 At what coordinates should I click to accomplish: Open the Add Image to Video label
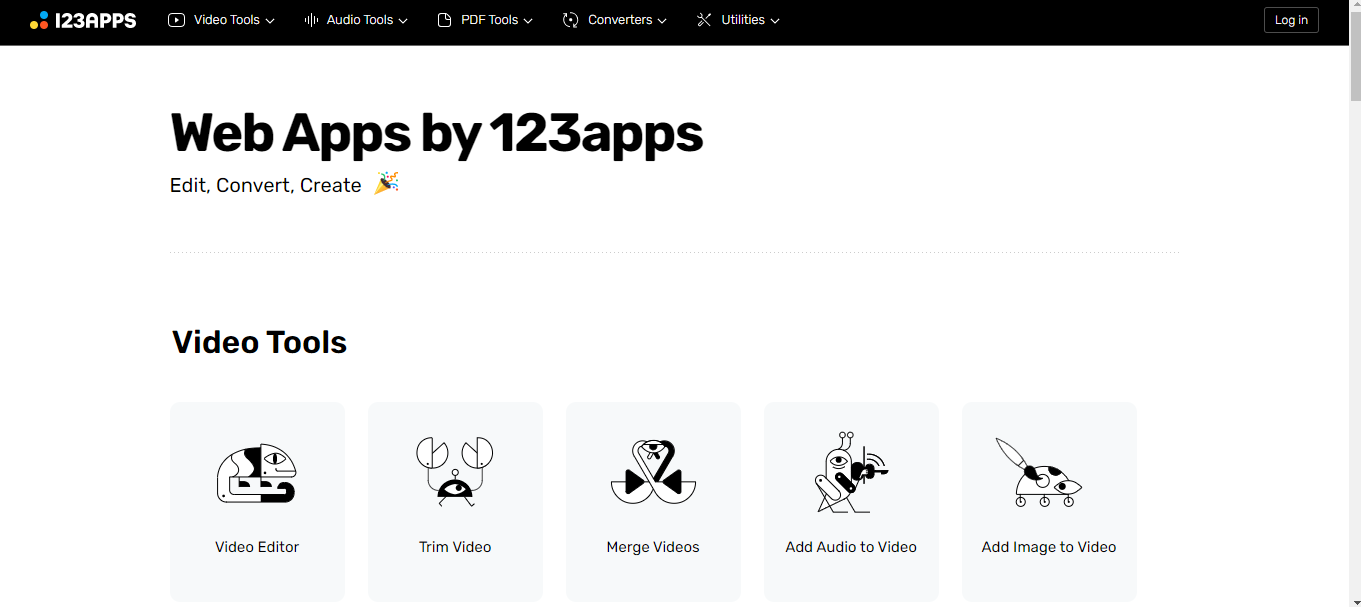pos(1049,547)
